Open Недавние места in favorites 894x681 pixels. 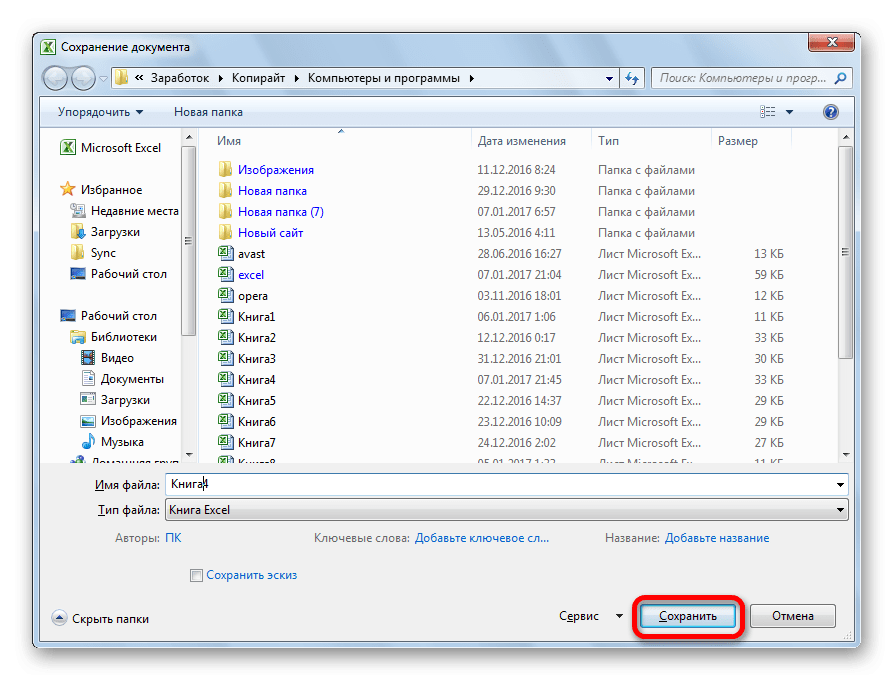click(x=124, y=210)
